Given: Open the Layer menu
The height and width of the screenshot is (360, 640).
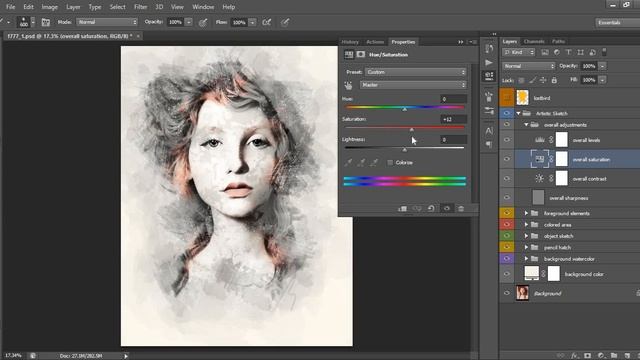Looking at the screenshot, I should pyautogui.click(x=73, y=7).
